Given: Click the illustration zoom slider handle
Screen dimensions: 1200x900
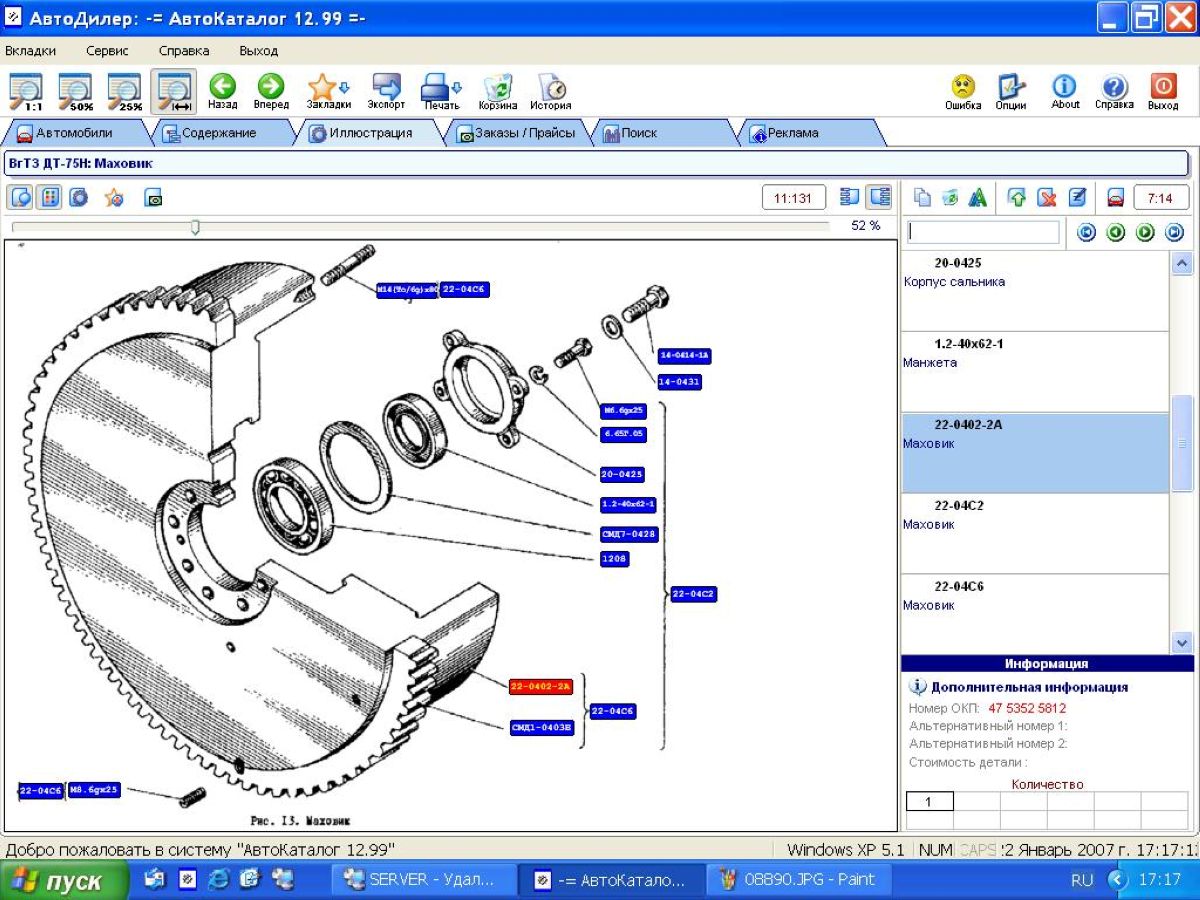Looking at the screenshot, I should pos(195,227).
